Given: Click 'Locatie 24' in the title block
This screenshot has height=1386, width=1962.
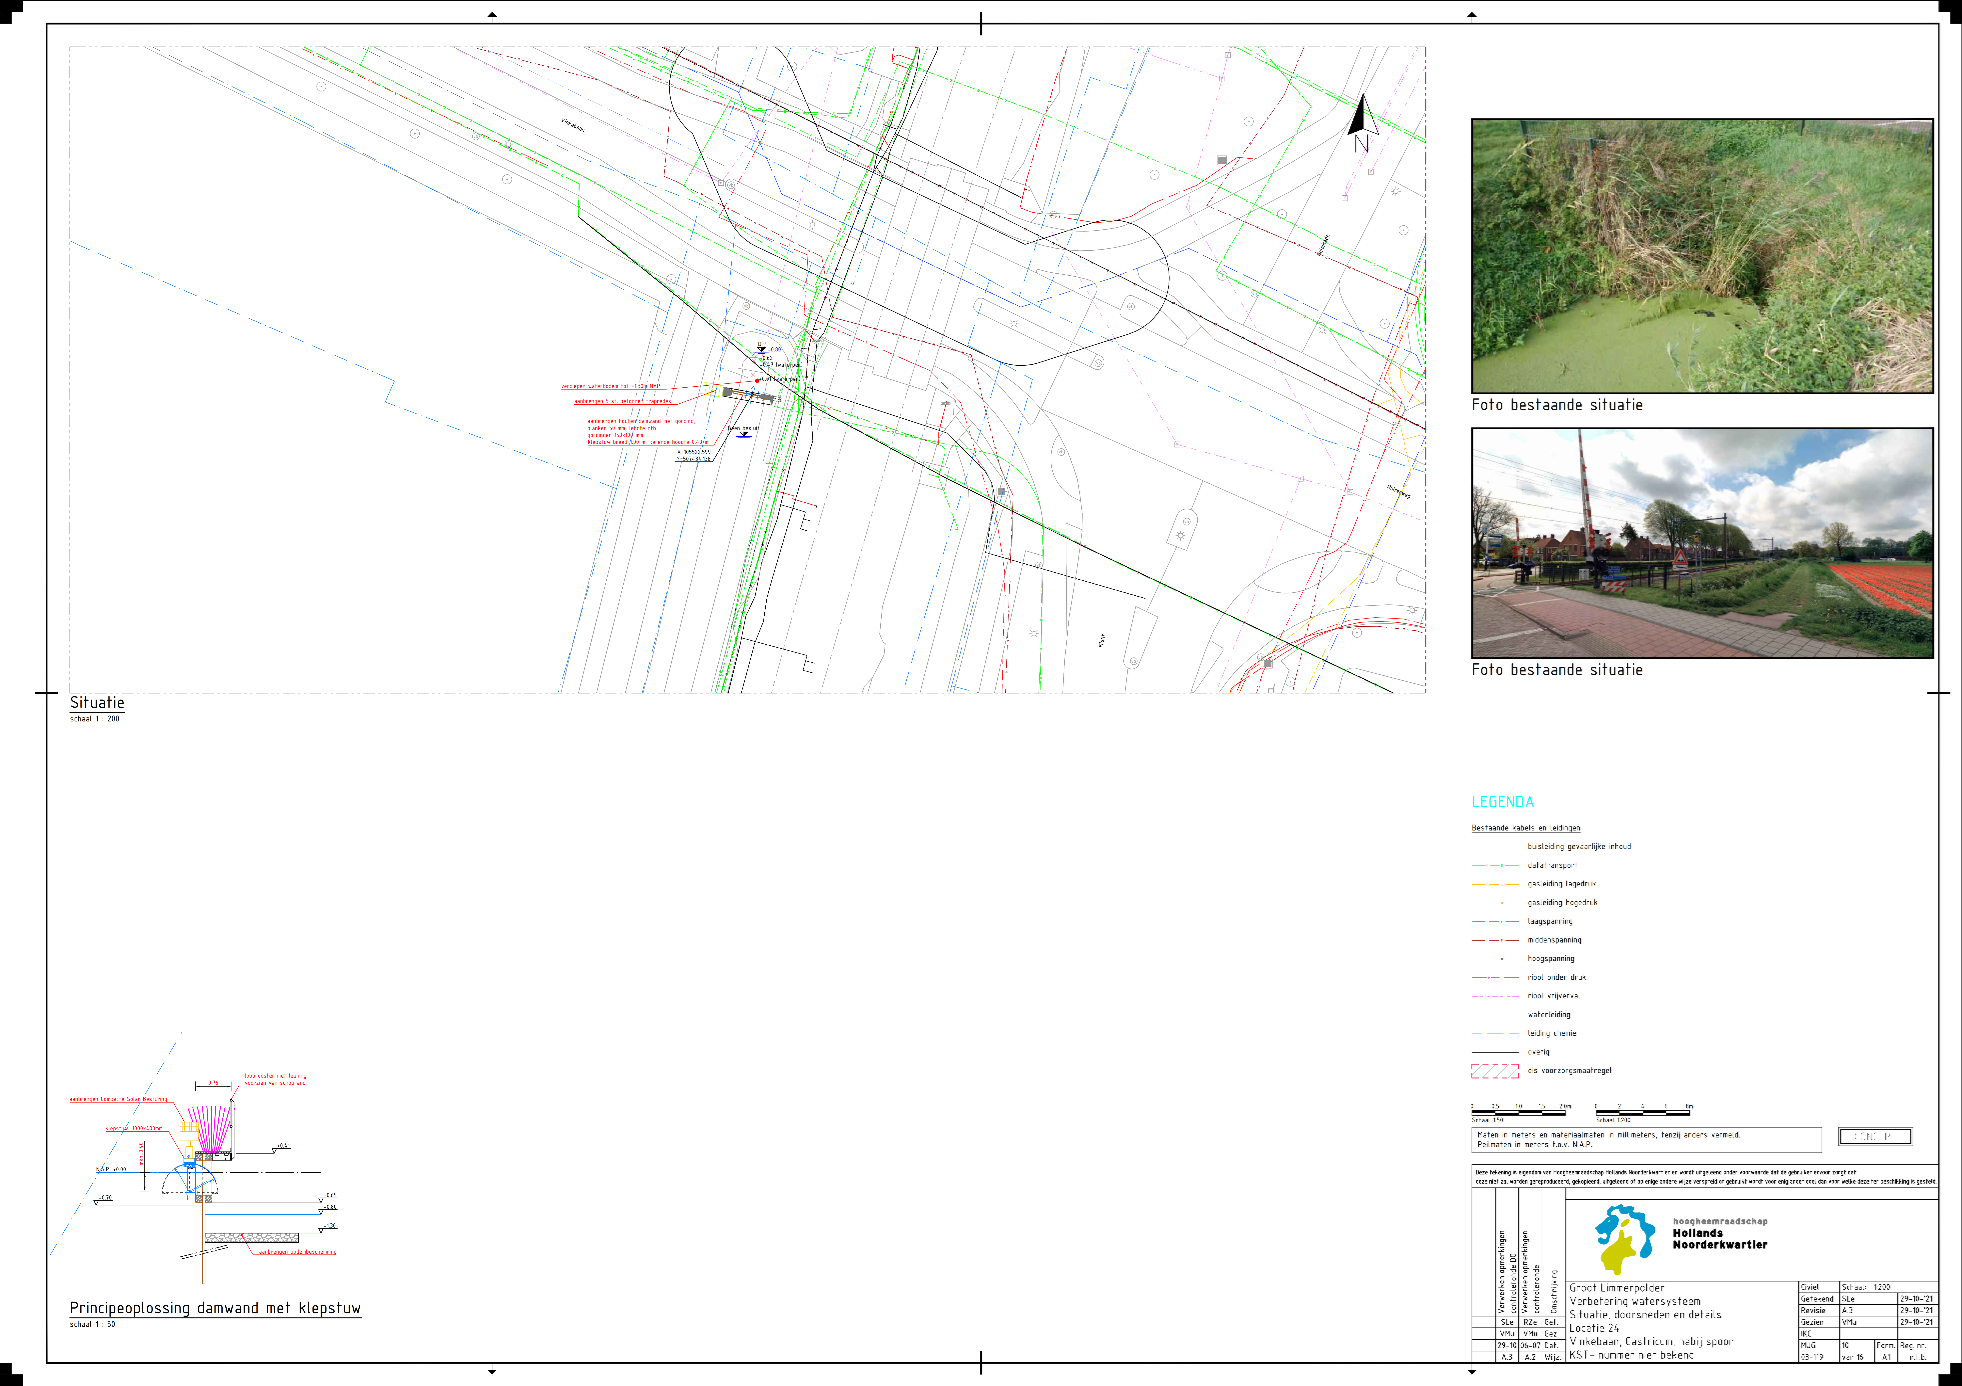Looking at the screenshot, I should click(1594, 1329).
